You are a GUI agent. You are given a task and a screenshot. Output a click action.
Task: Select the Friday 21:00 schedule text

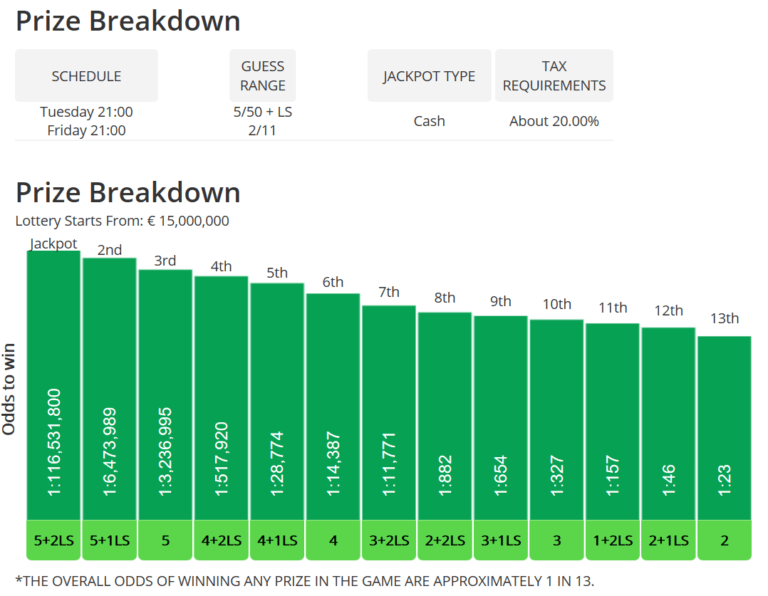86,130
